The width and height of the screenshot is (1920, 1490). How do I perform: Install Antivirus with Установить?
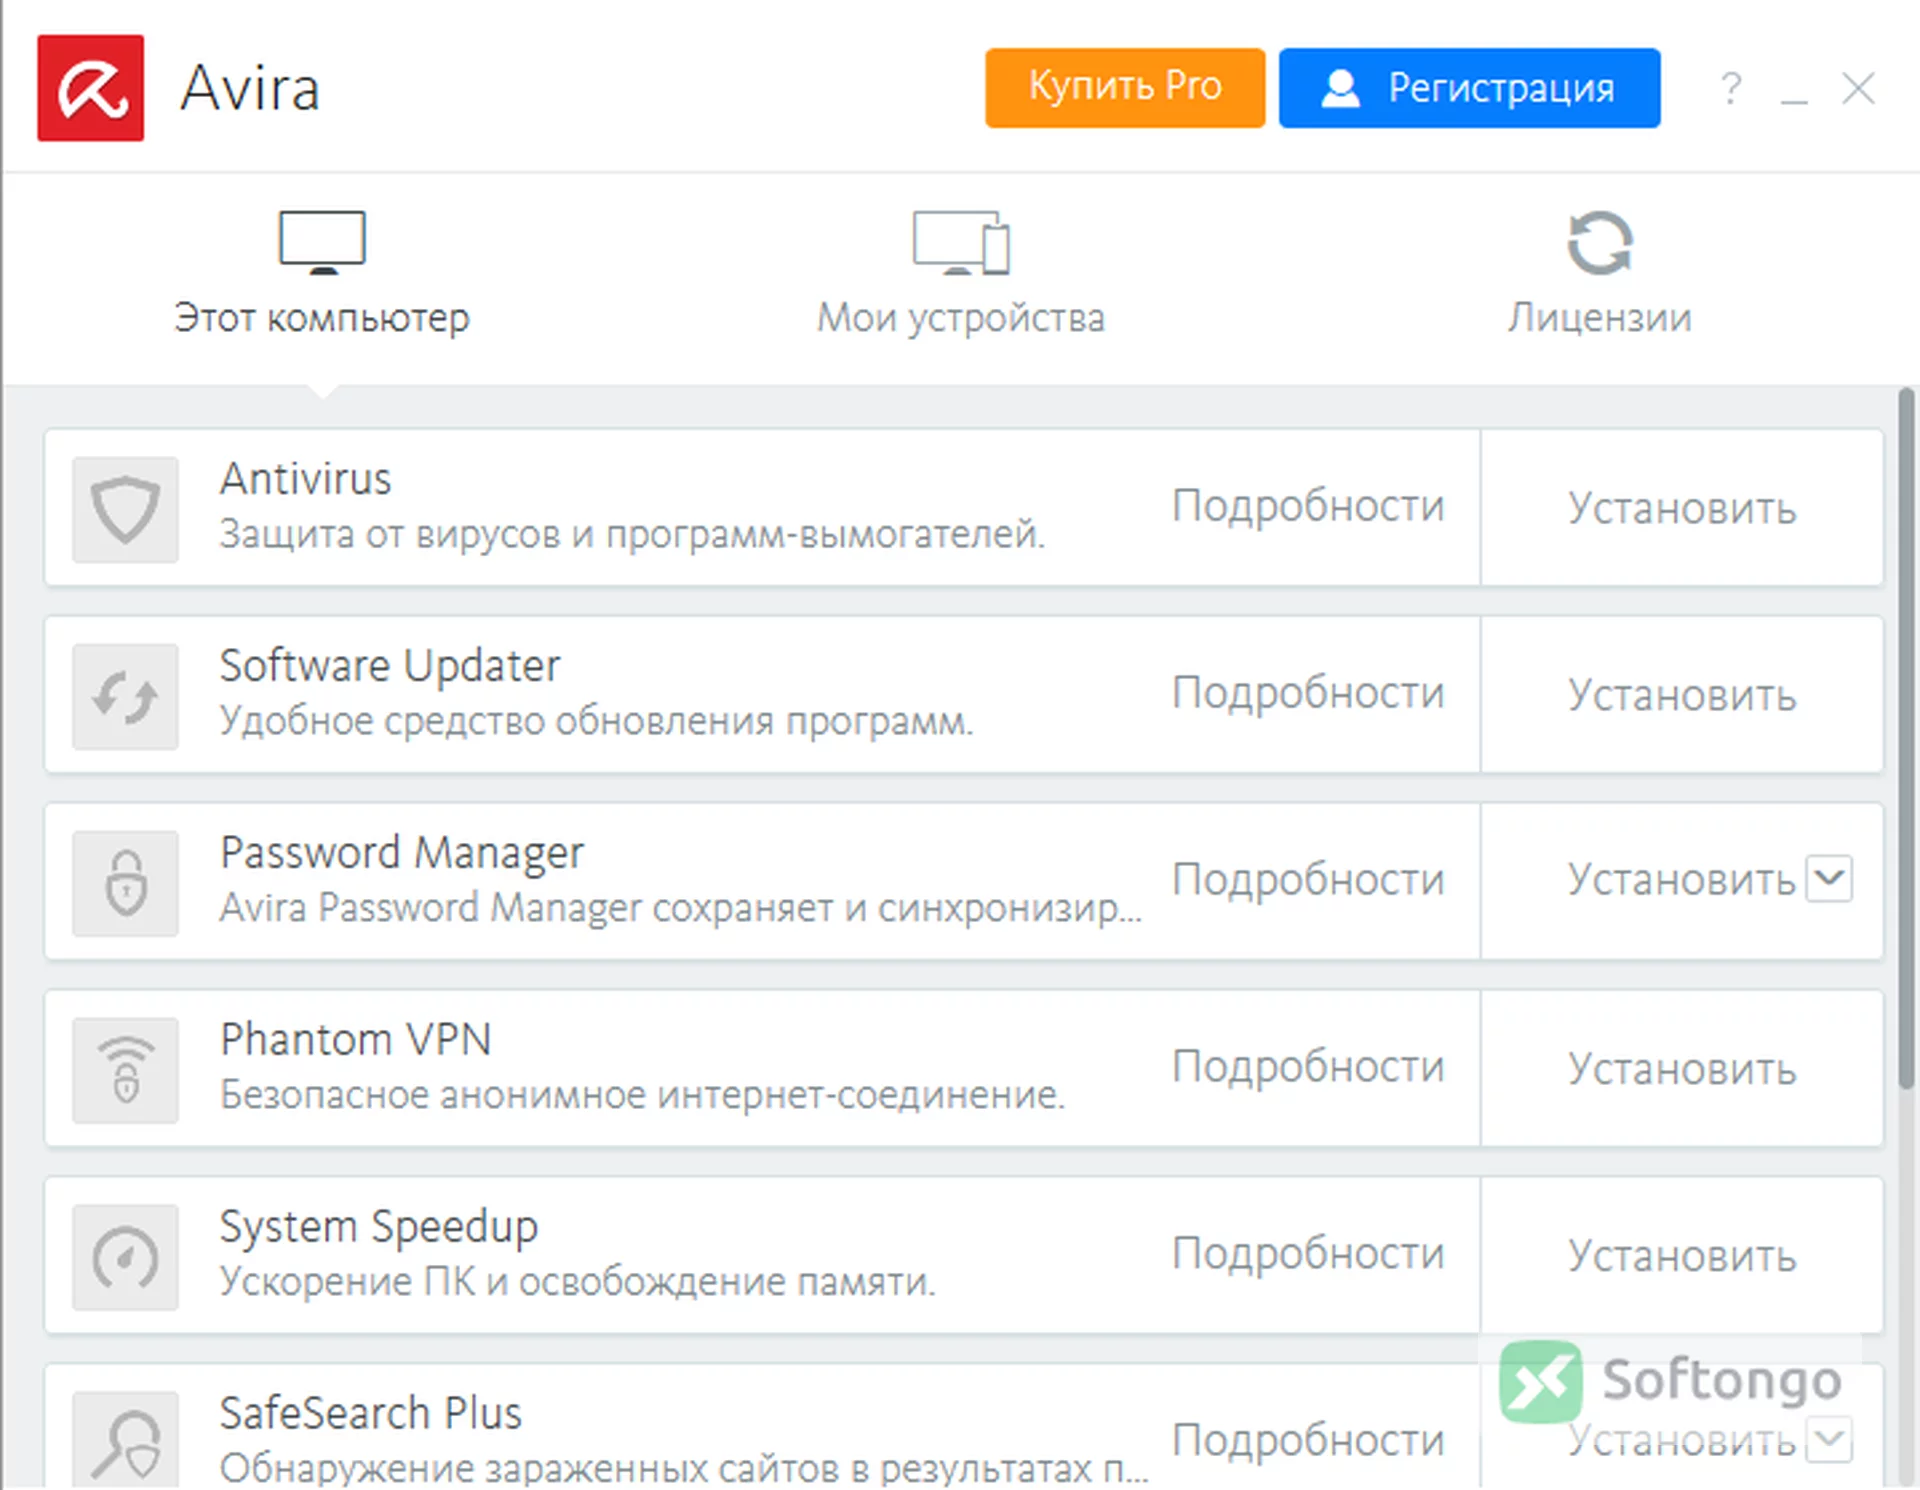(x=1682, y=508)
